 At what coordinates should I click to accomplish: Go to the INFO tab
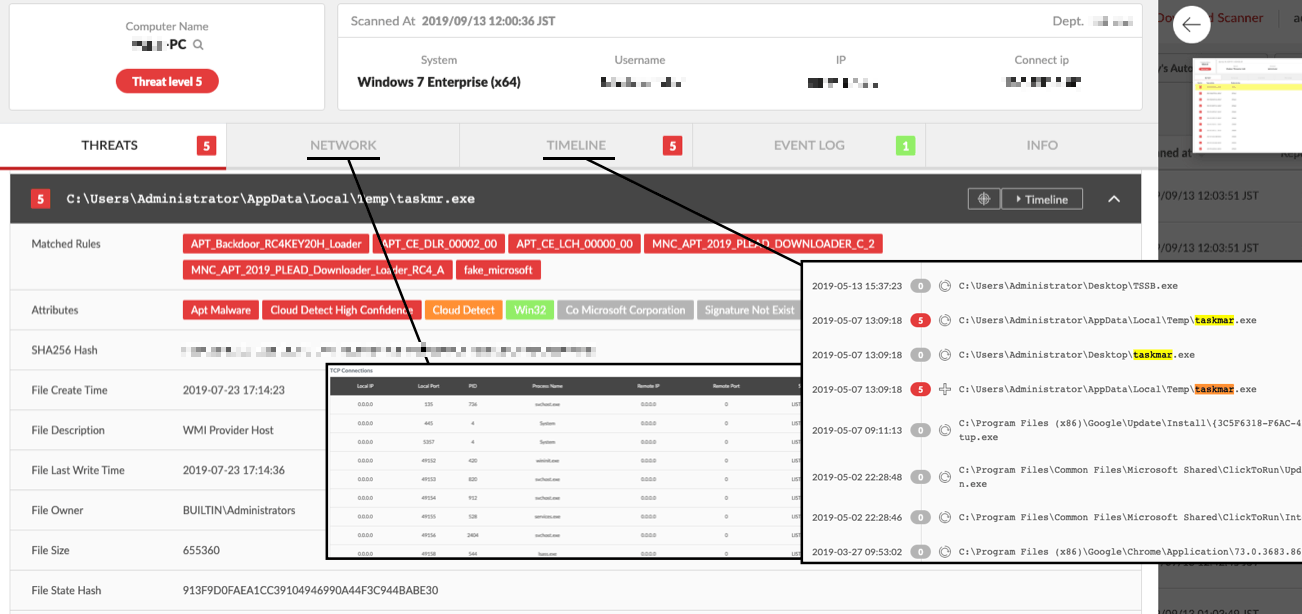coord(1041,145)
